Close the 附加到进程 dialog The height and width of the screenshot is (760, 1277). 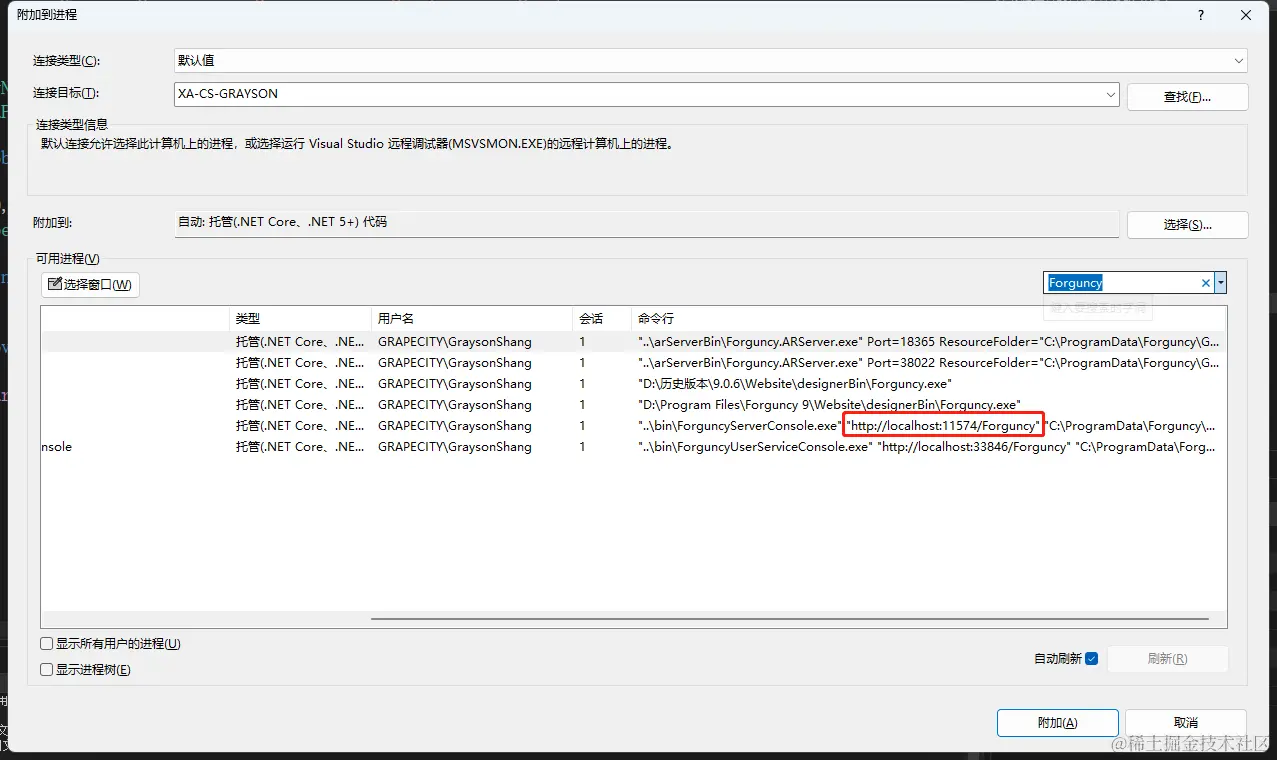(x=1246, y=15)
